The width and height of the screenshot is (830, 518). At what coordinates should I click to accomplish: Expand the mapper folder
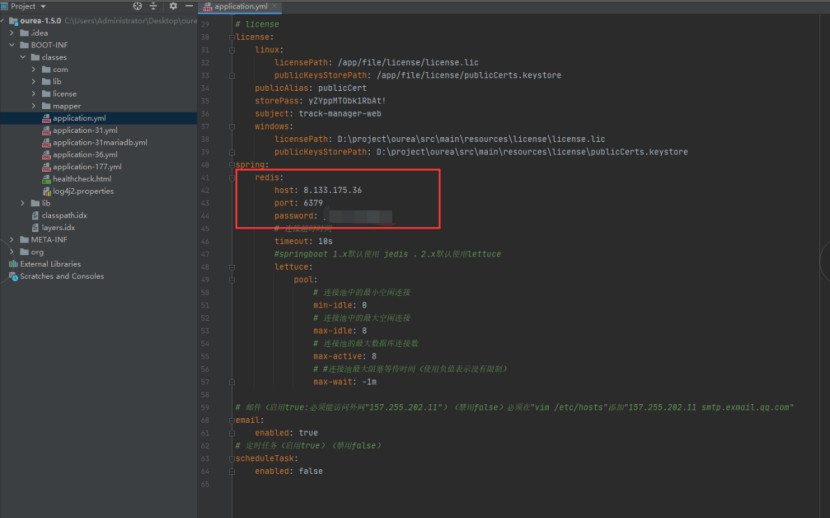33,106
